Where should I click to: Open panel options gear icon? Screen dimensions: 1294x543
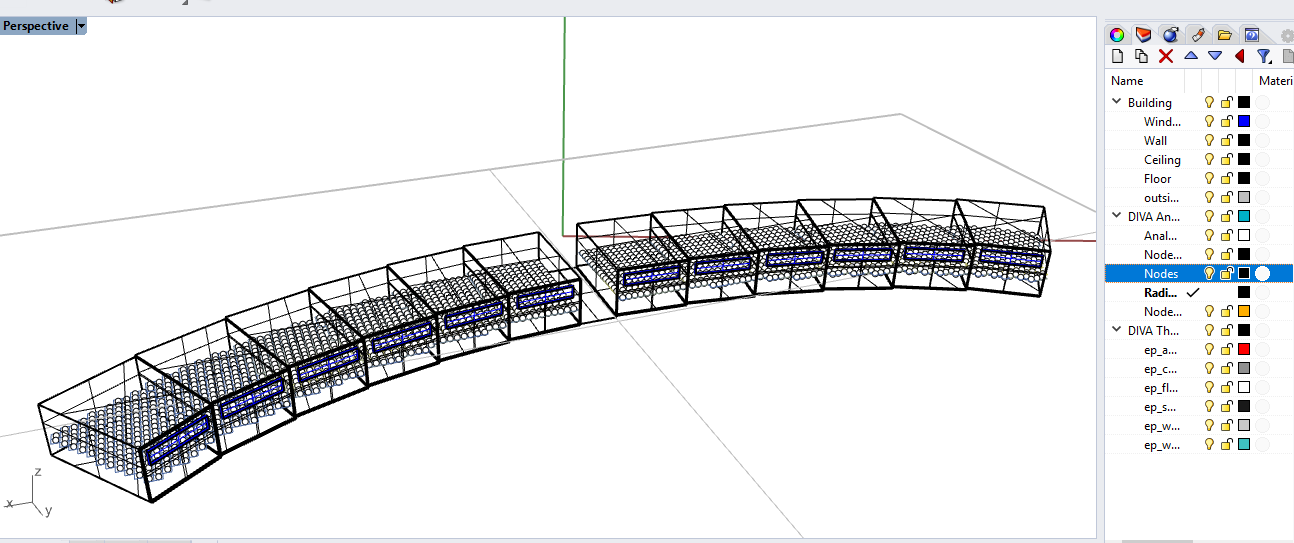(1287, 35)
